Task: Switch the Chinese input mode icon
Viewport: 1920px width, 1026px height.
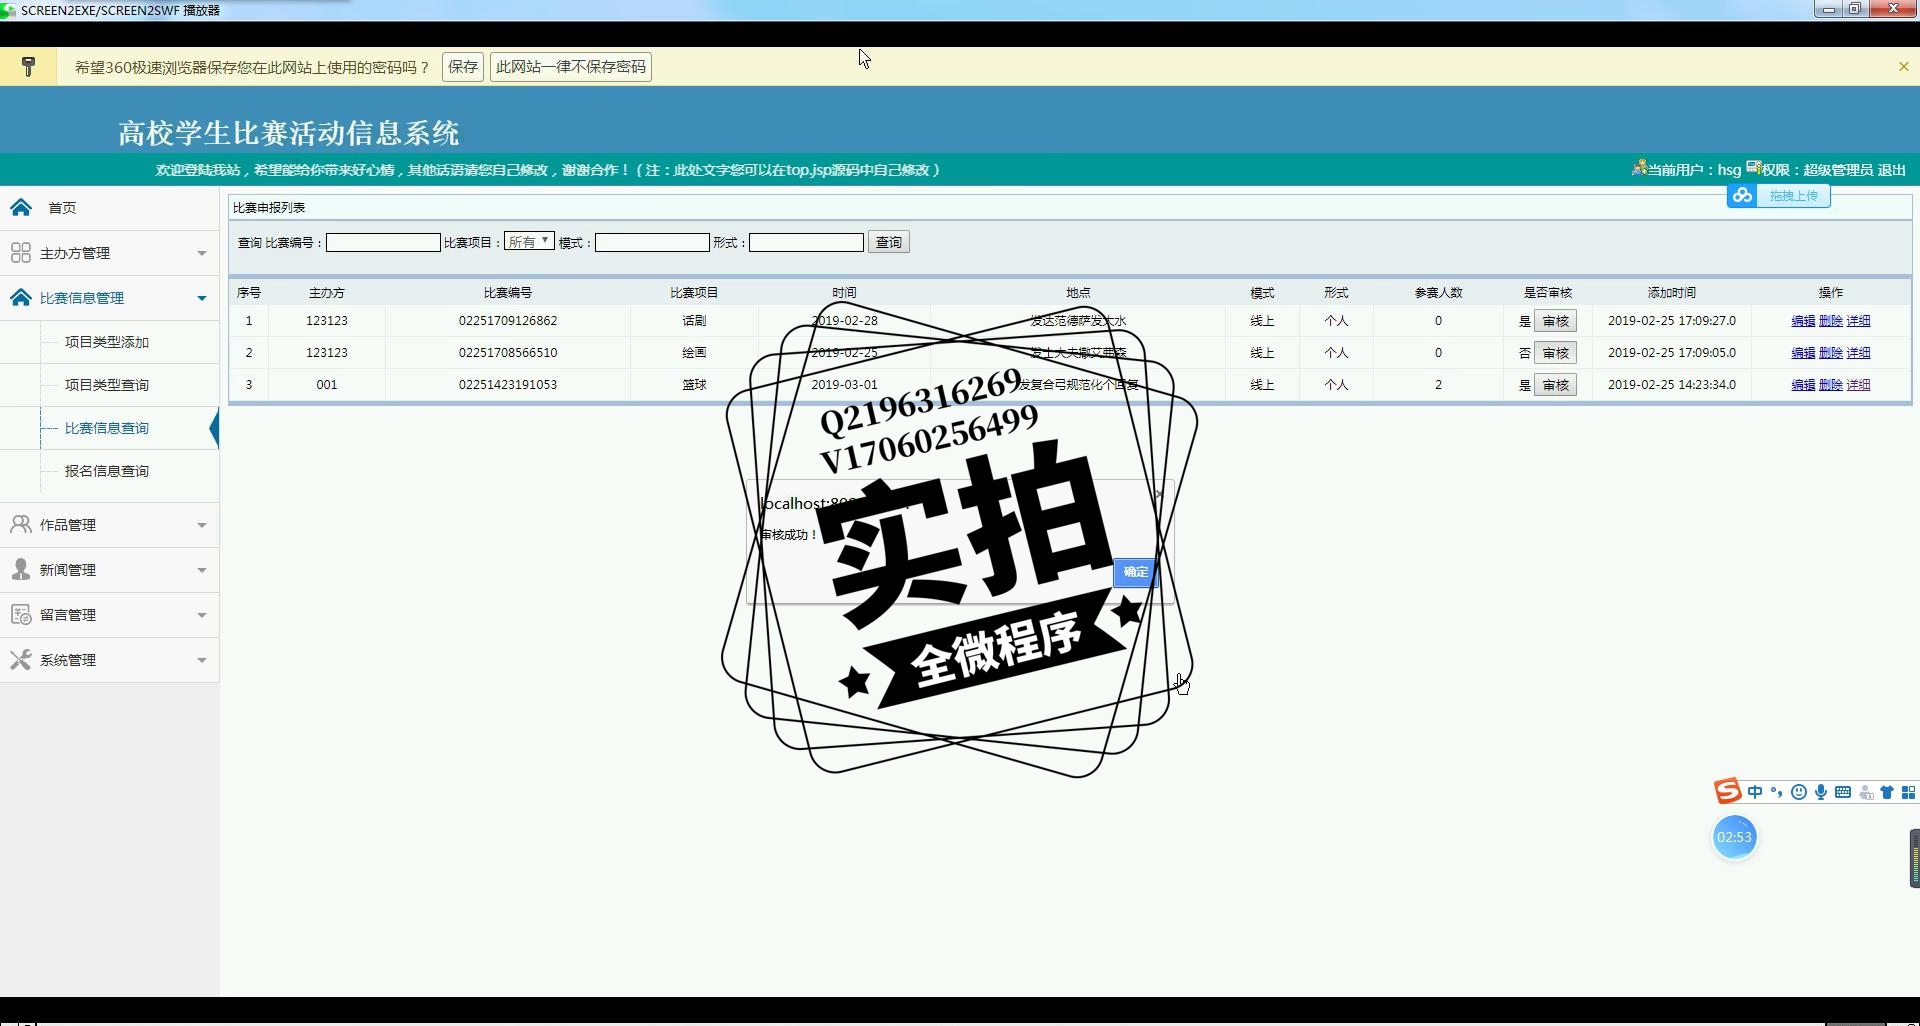Action: (1755, 792)
